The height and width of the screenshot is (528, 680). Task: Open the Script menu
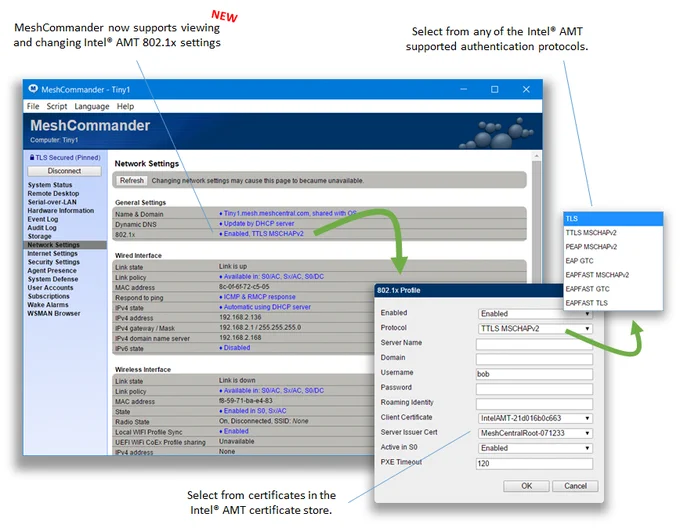click(x=57, y=106)
